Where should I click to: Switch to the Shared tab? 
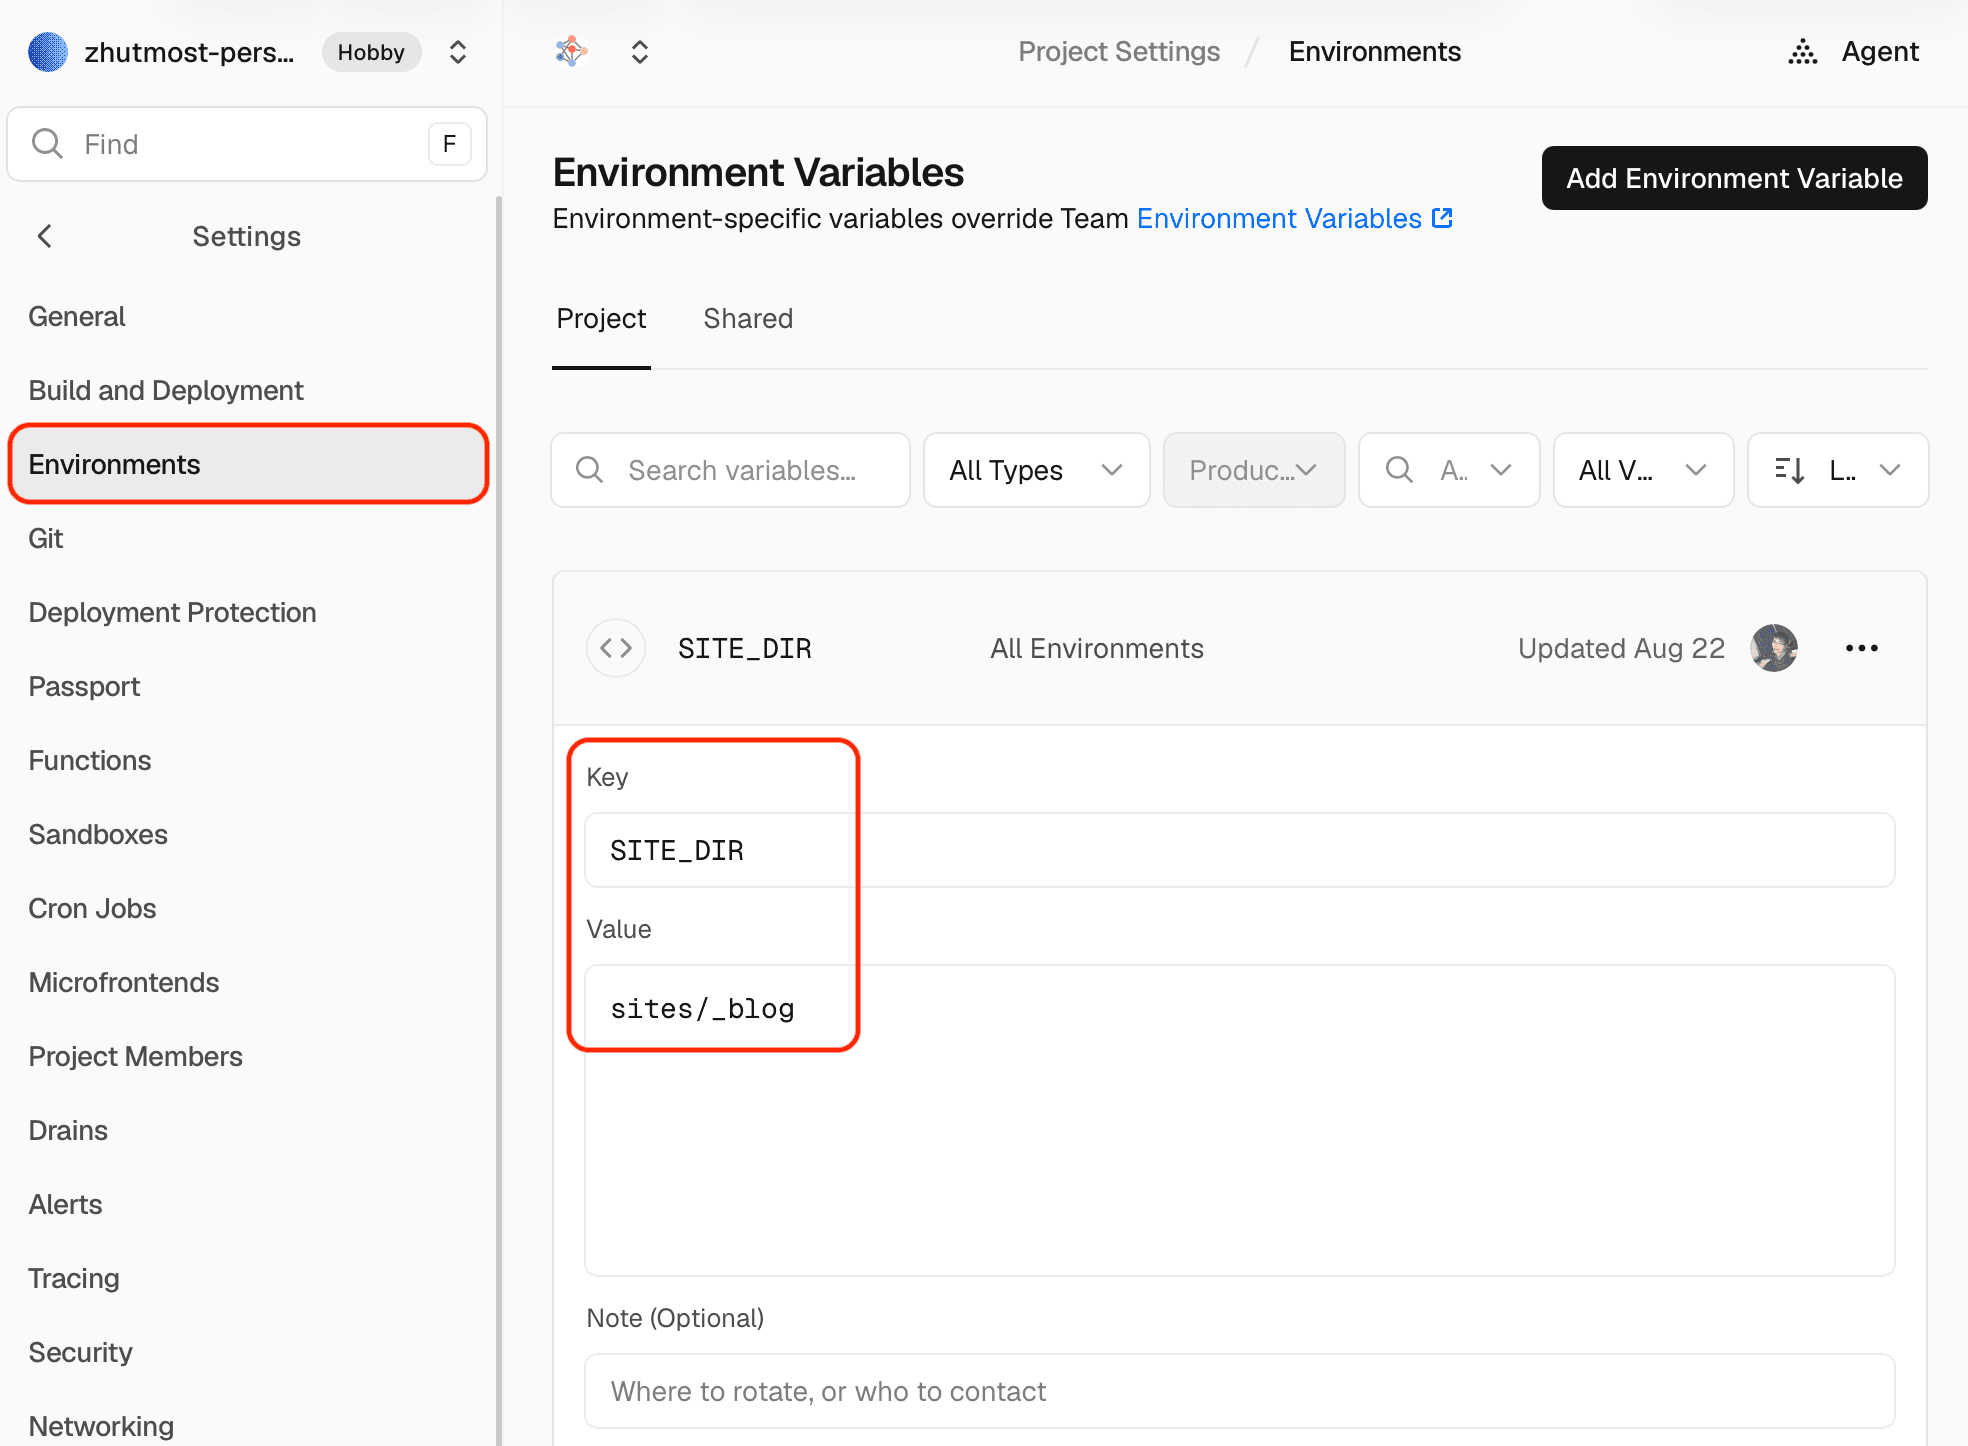[x=748, y=318]
